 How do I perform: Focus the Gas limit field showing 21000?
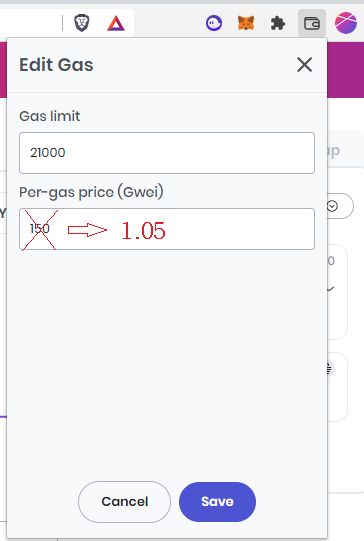pos(167,153)
